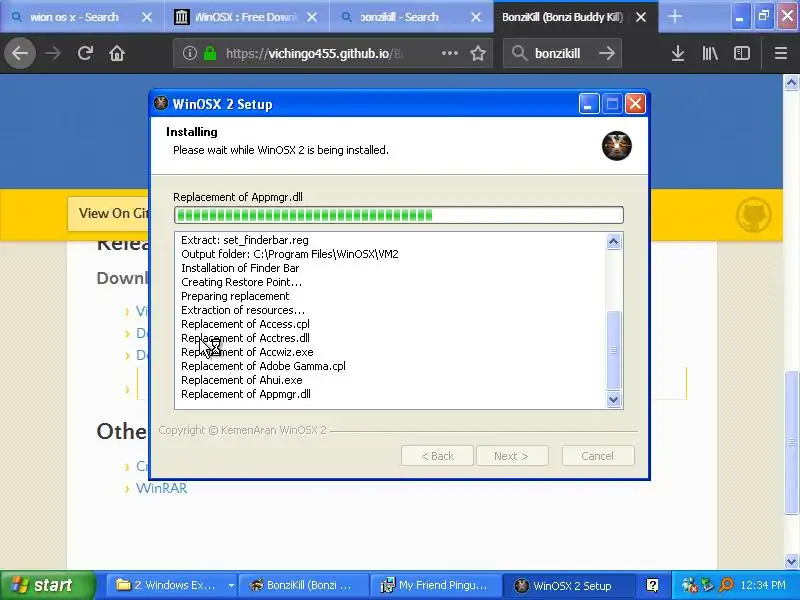The width and height of the screenshot is (800, 600).
Task: Select log line 'Creating Restore Point…'
Action: 241,282
